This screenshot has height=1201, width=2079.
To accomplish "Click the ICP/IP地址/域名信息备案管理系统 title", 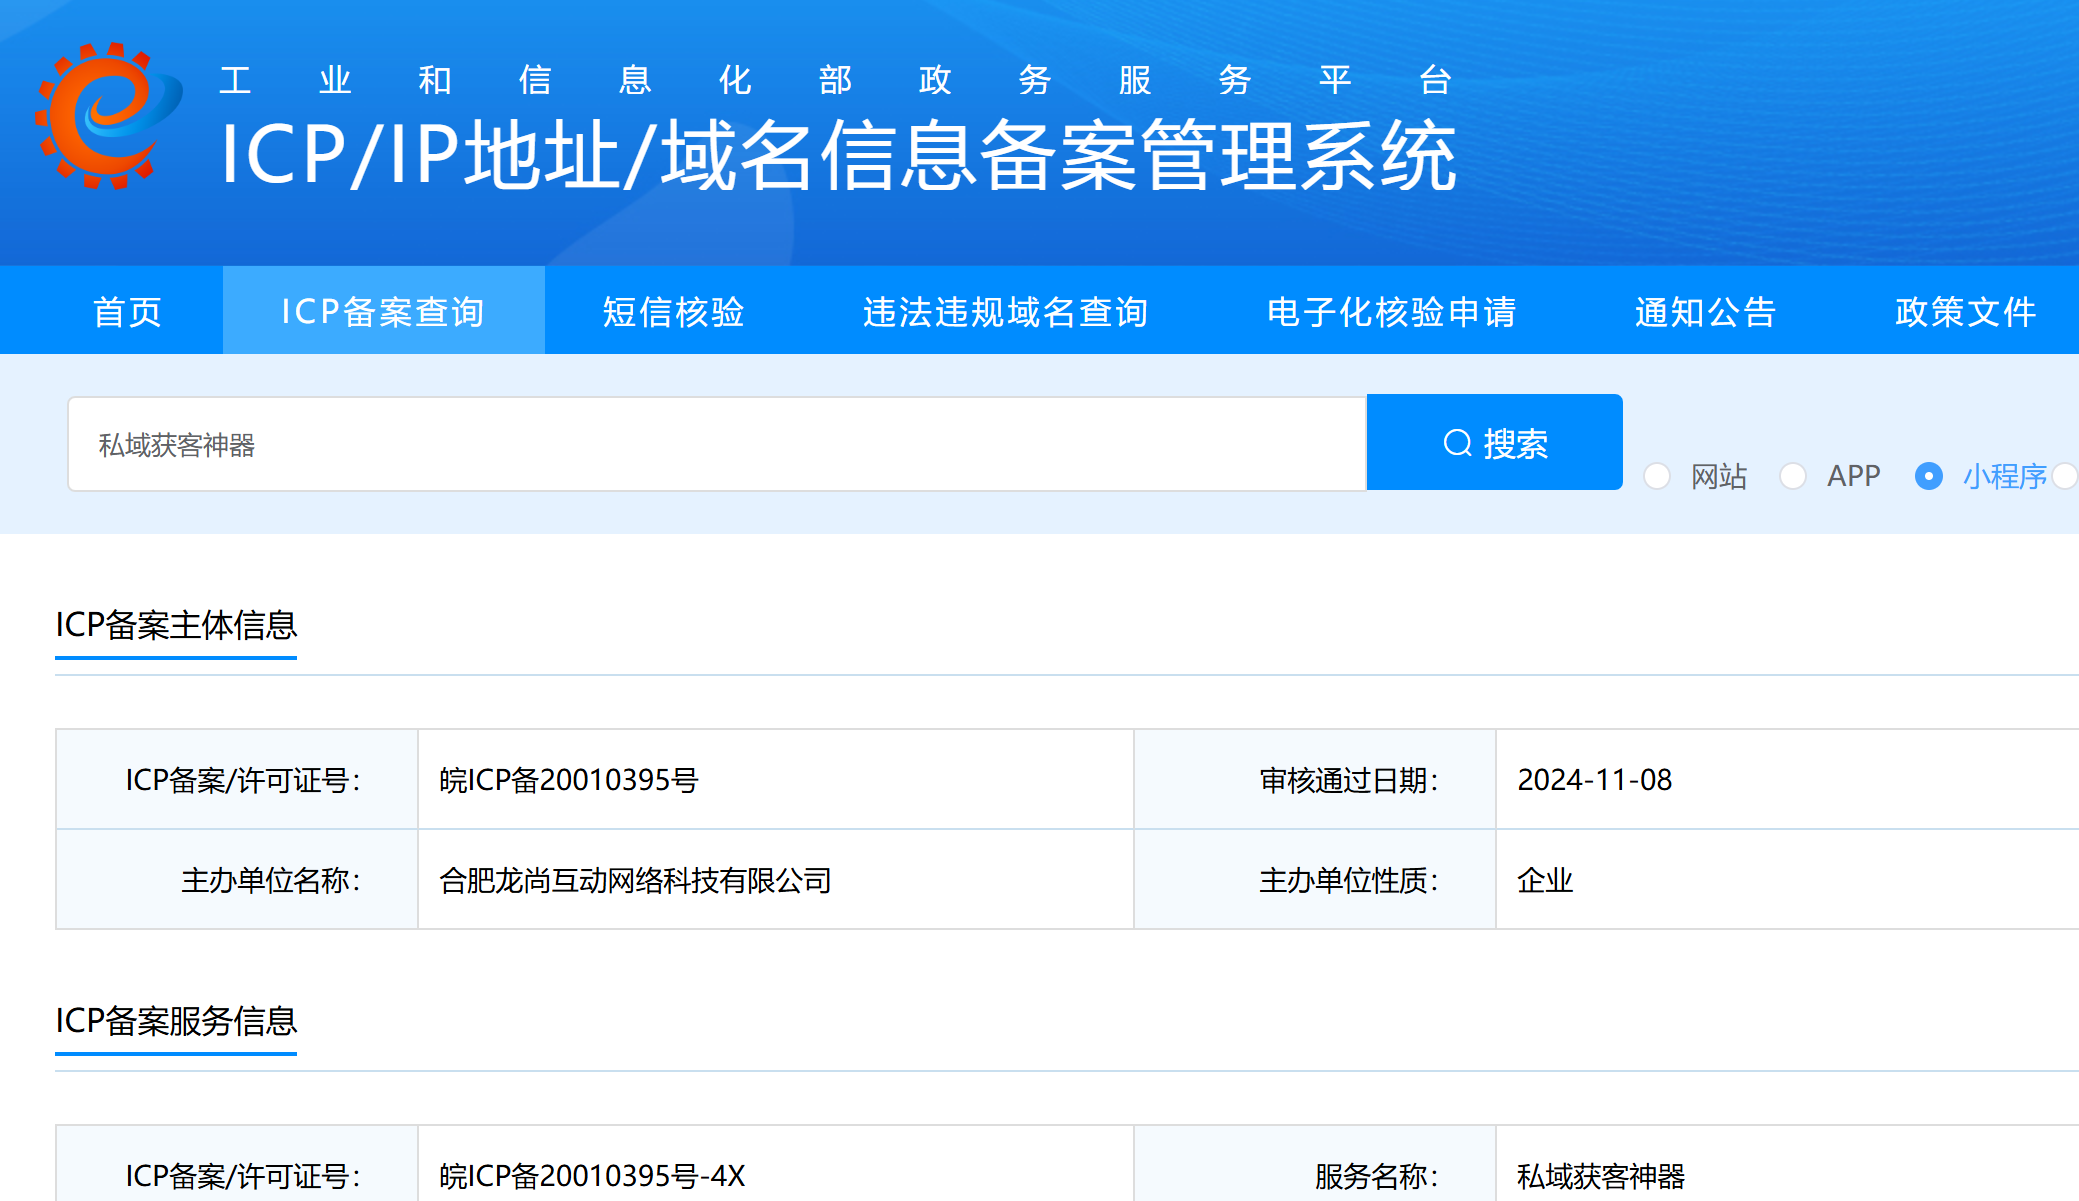I will click(838, 155).
